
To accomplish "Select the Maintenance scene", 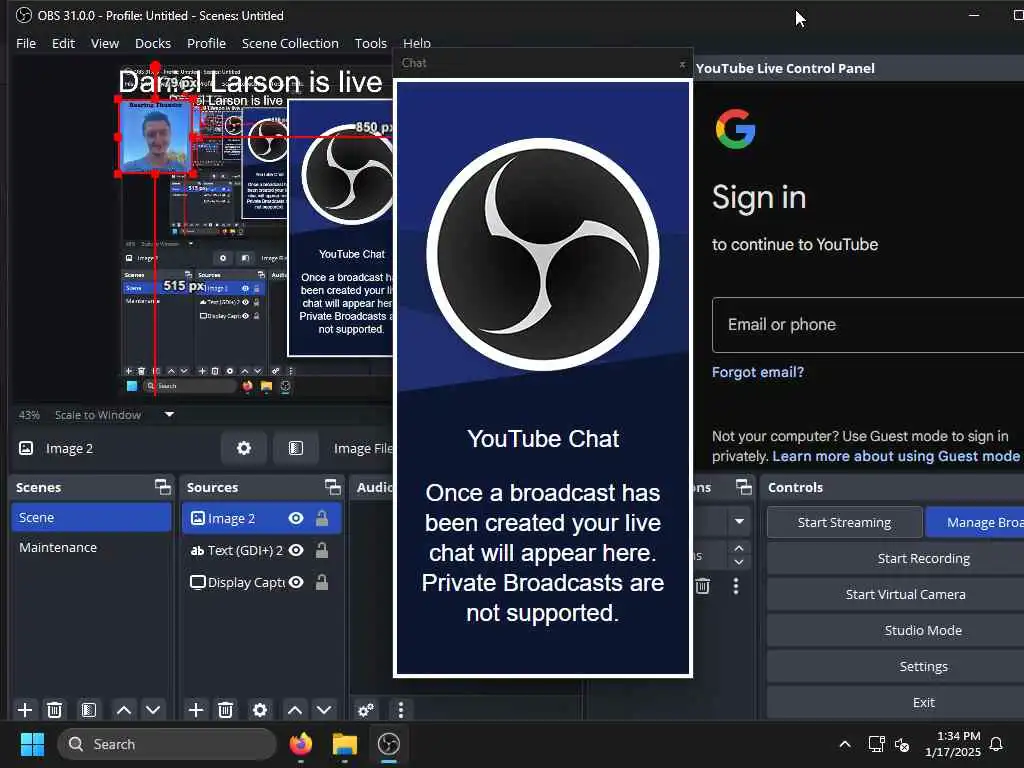I will 91,547.
